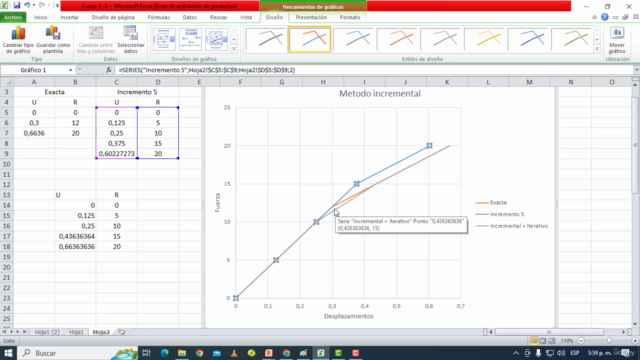Open Vista ribbon tab
Viewport: 640px width, 360px height.
click(246, 18)
